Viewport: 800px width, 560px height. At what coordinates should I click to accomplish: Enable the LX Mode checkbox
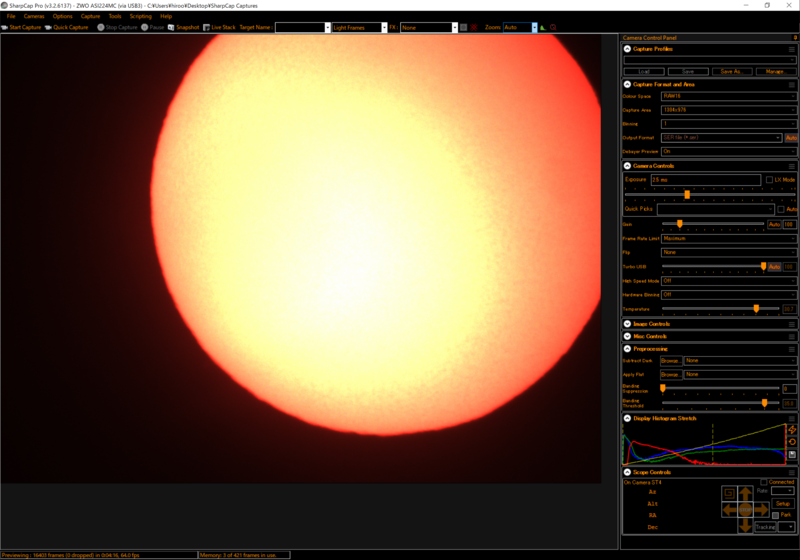coord(769,180)
